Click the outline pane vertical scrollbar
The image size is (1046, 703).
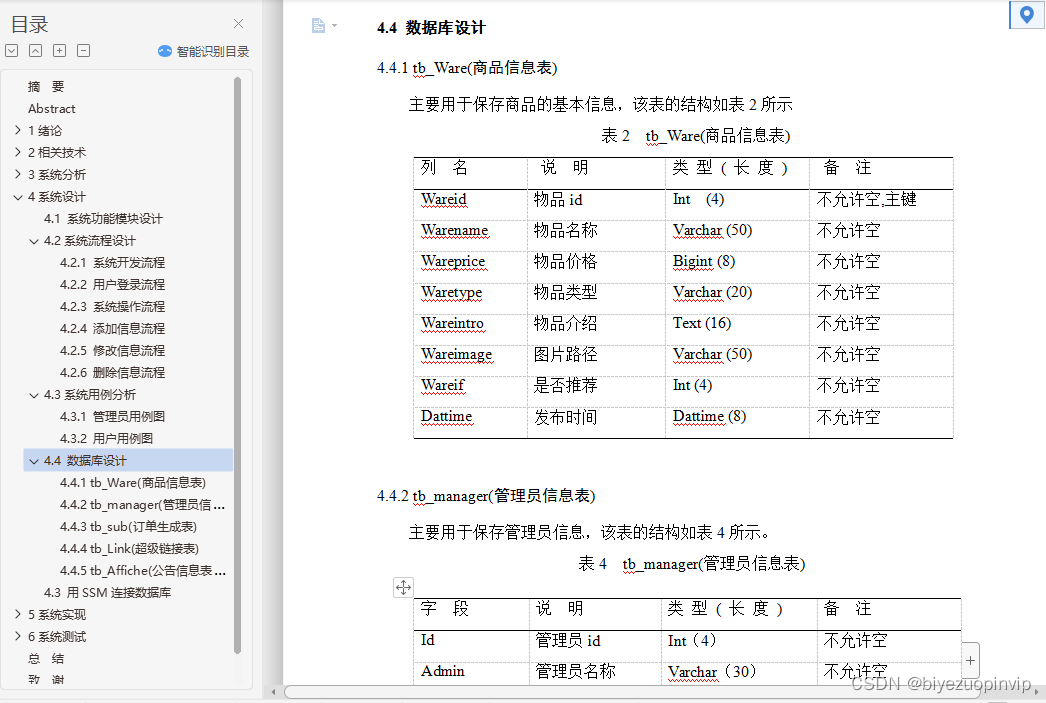click(237, 366)
